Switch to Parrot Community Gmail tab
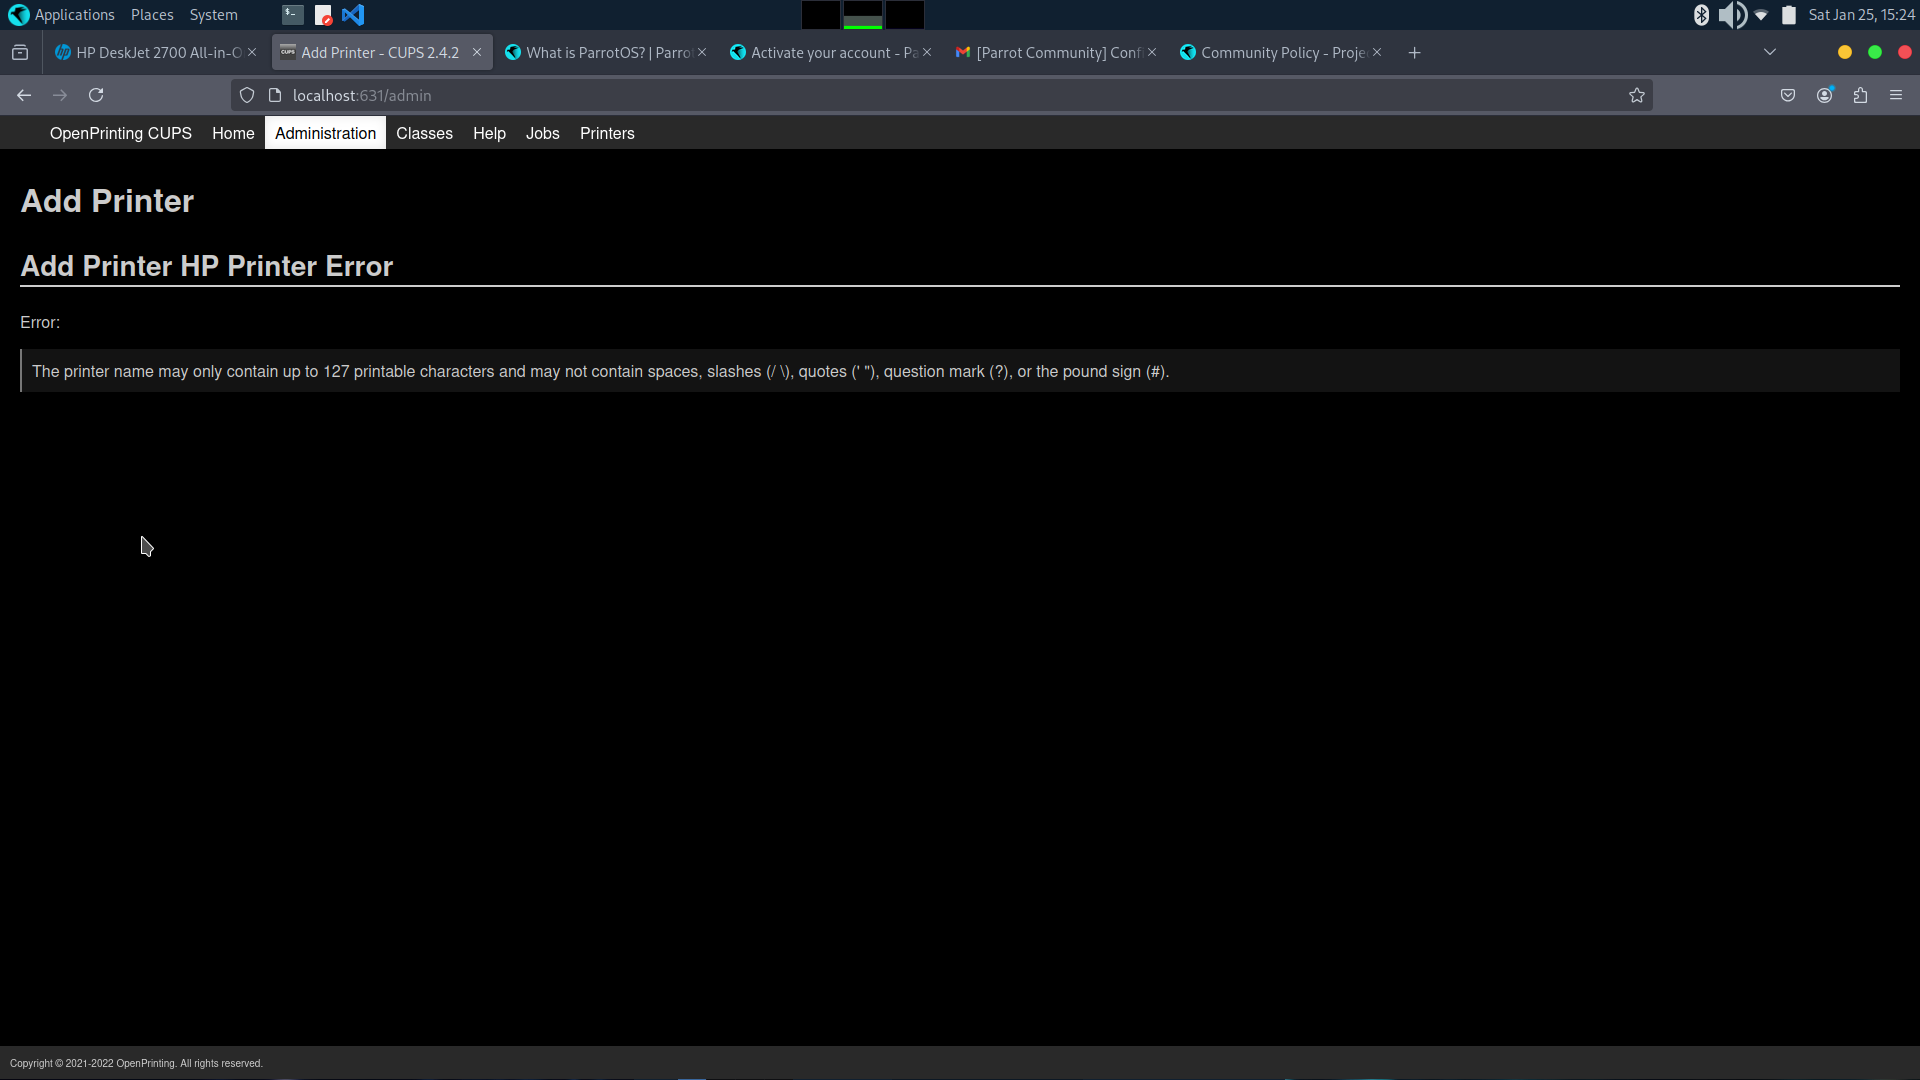The width and height of the screenshot is (1920, 1080). pyautogui.click(x=1048, y=53)
